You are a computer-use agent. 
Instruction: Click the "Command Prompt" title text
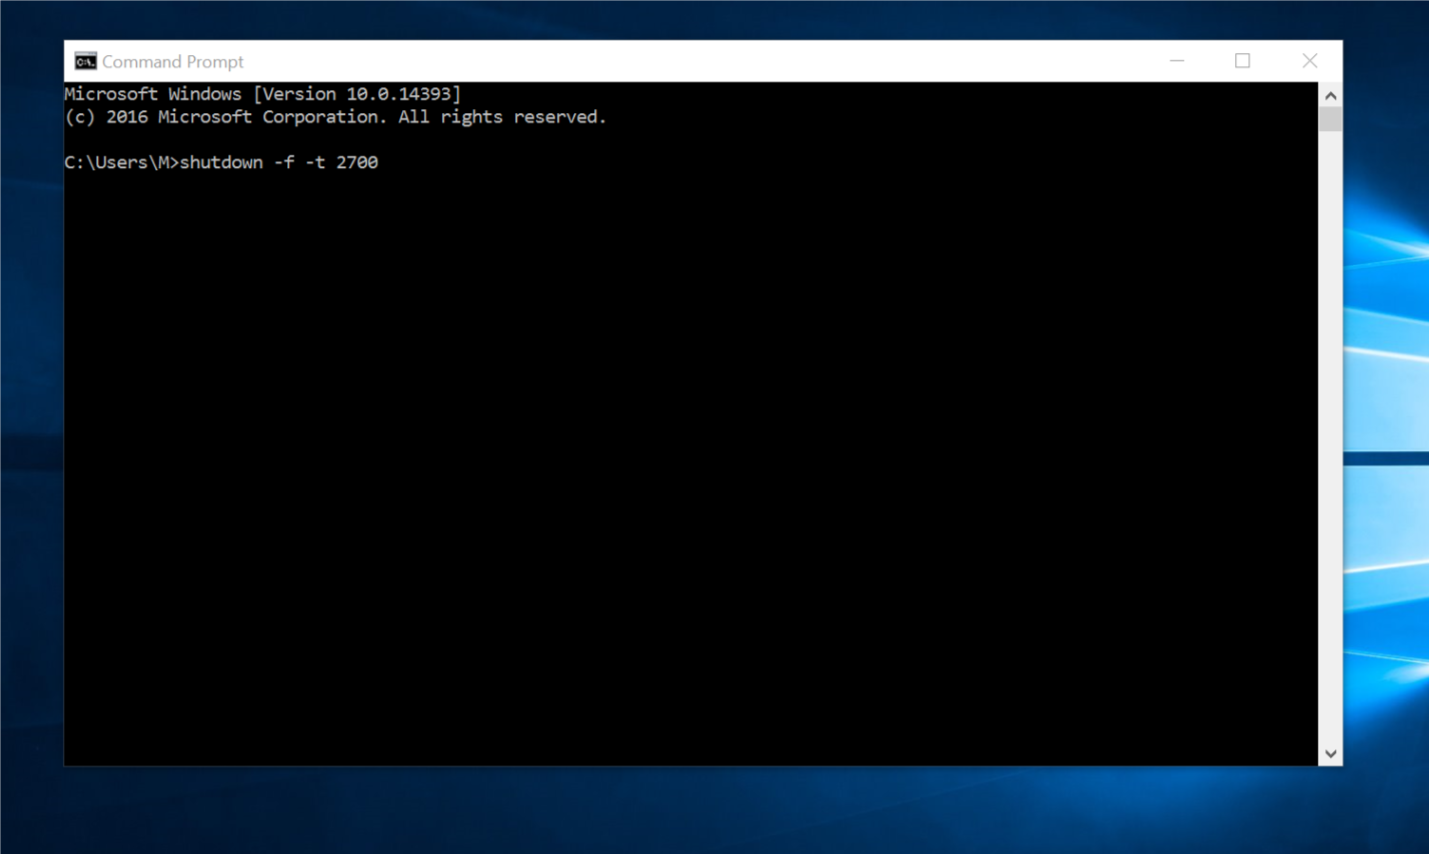coord(172,62)
